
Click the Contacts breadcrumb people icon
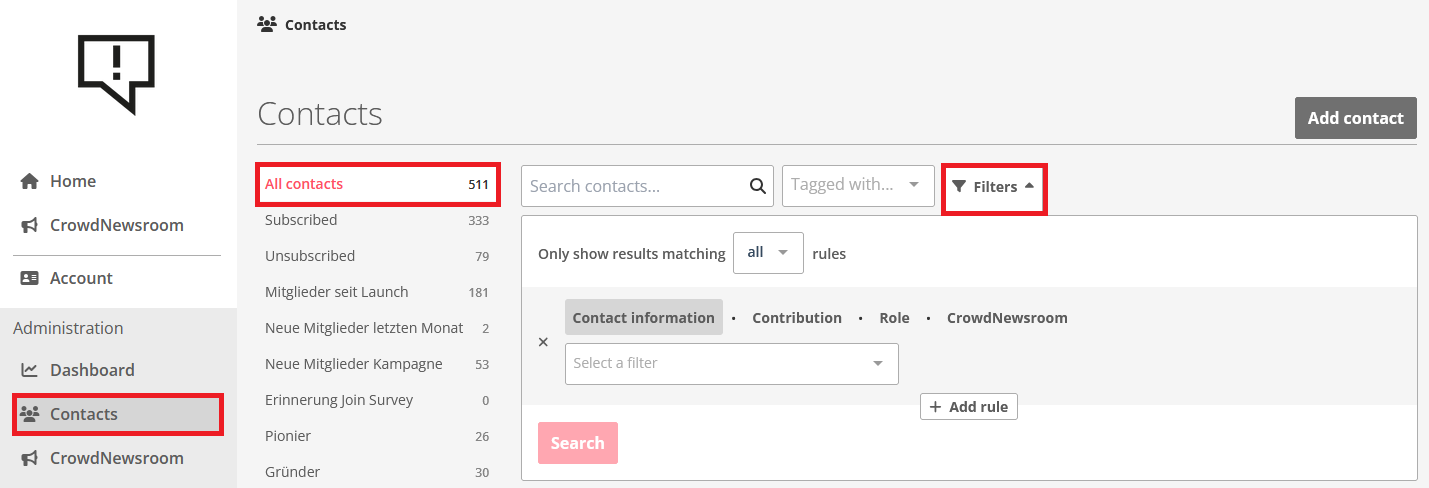(267, 24)
